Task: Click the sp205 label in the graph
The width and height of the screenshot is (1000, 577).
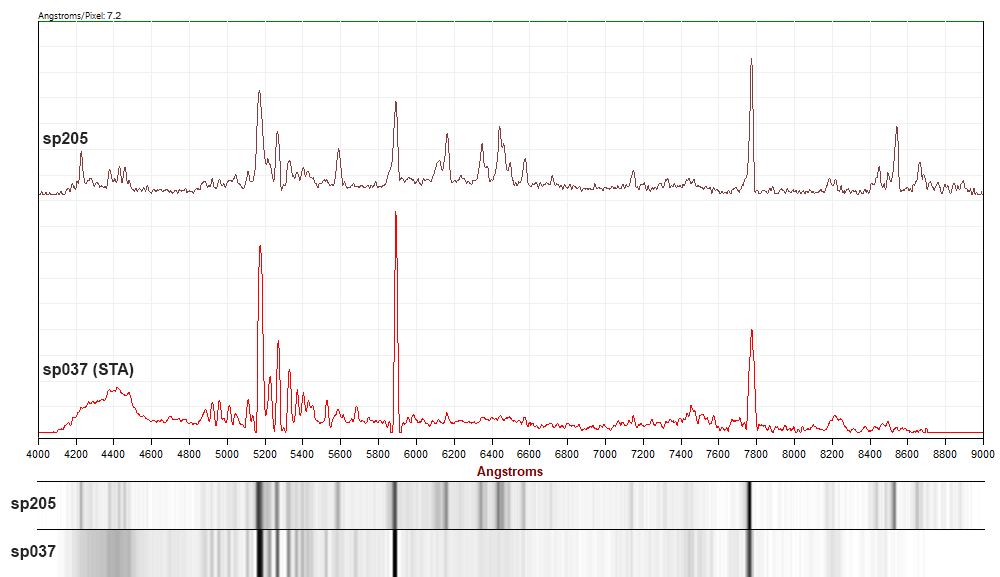Action: (x=65, y=139)
